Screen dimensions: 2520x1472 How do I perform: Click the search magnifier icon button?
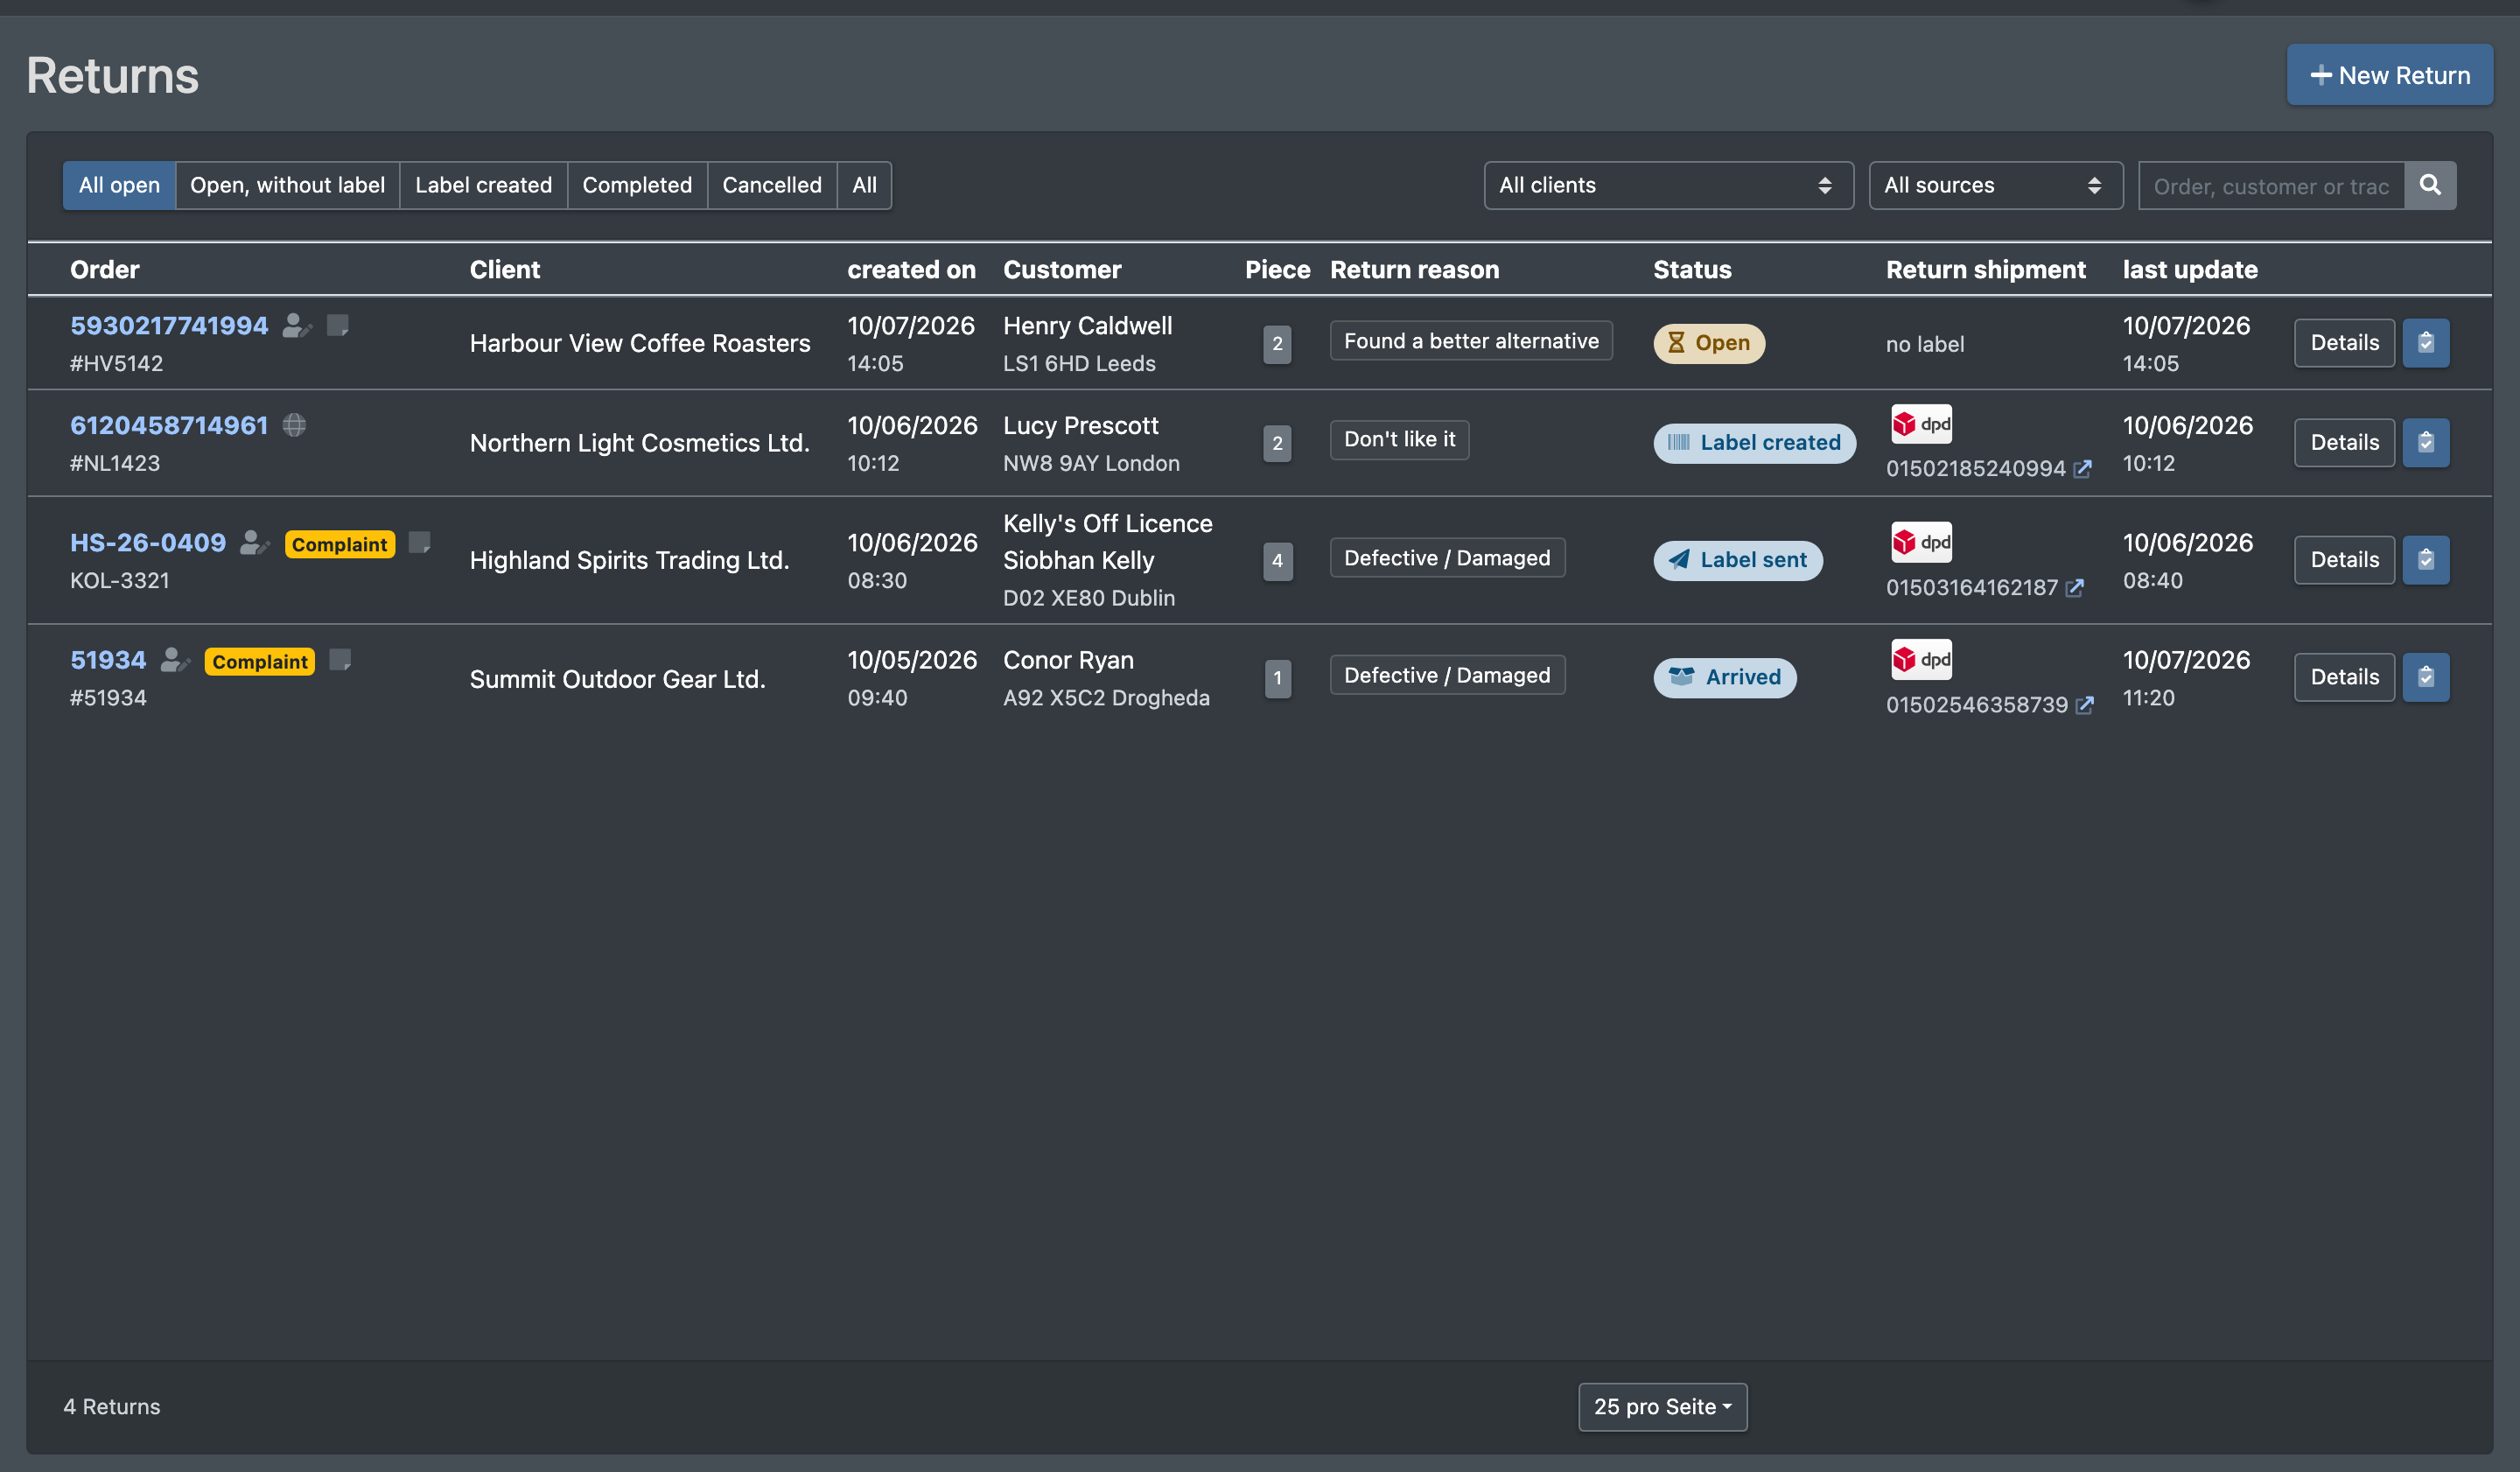2430,185
